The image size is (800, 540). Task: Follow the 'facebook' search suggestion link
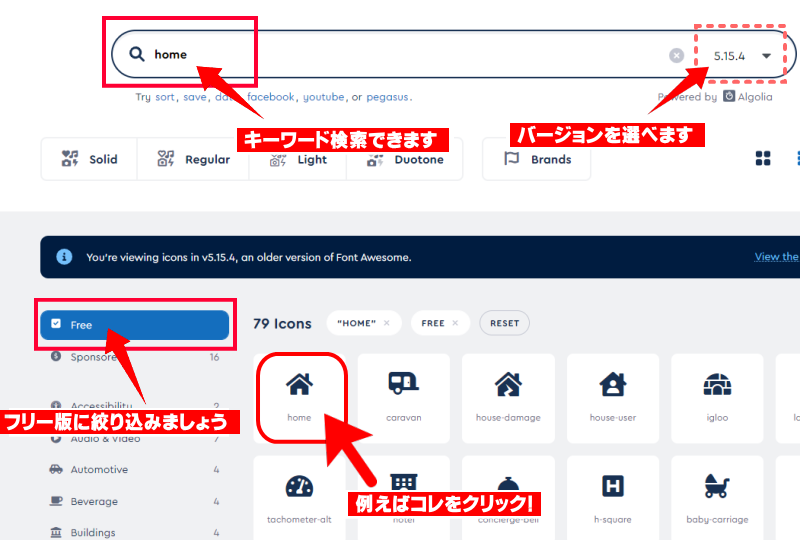(270, 97)
